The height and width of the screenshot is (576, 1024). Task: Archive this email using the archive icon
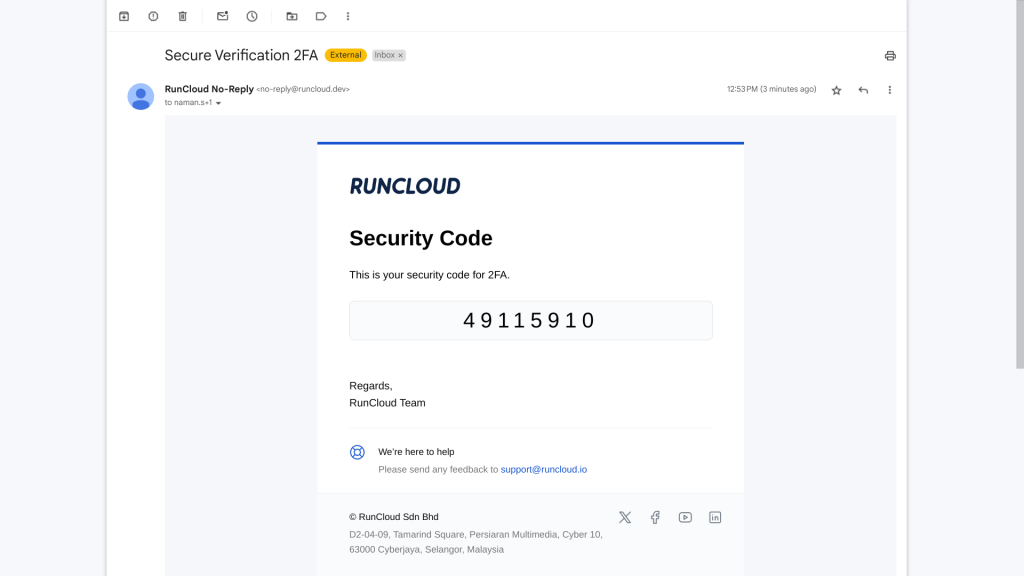tap(124, 16)
